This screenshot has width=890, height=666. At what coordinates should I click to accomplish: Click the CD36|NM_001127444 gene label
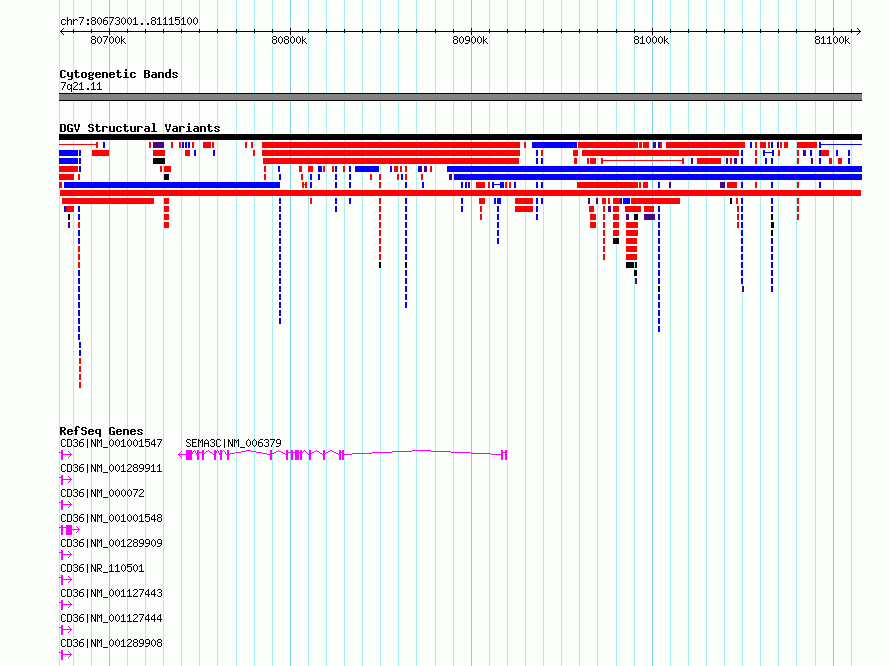pos(111,618)
